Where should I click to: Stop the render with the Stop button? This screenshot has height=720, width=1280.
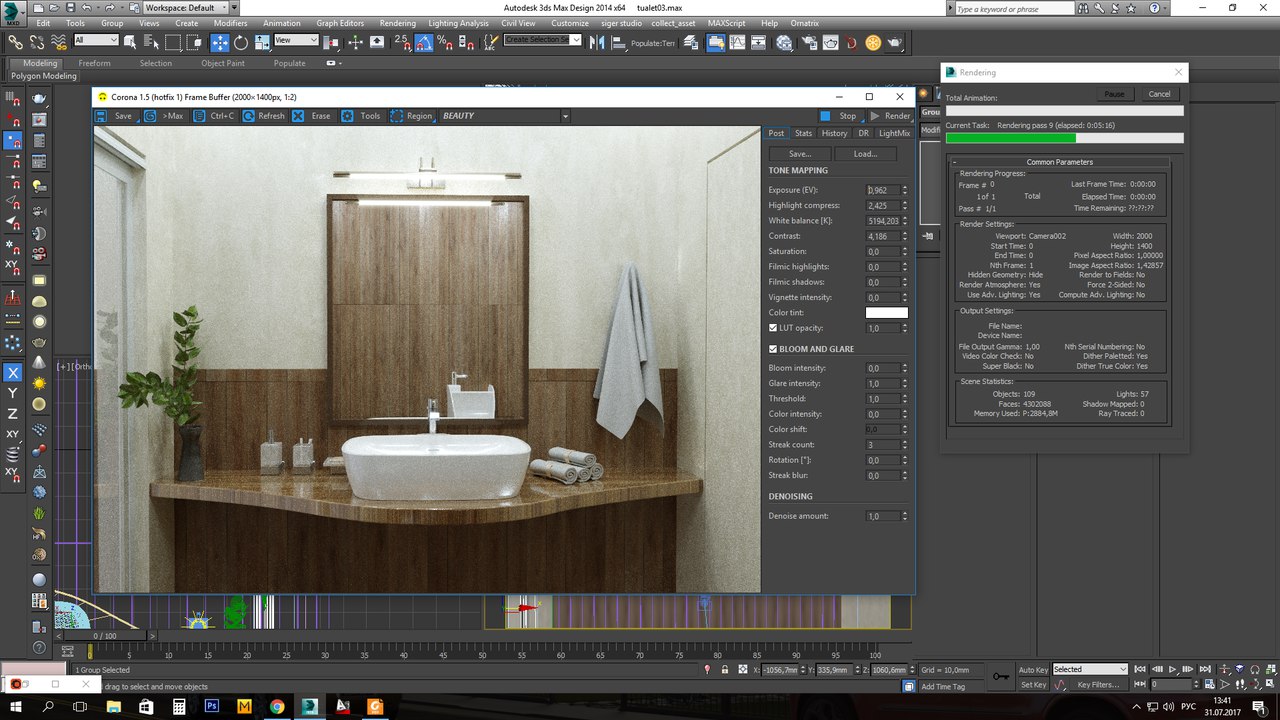tap(838, 116)
